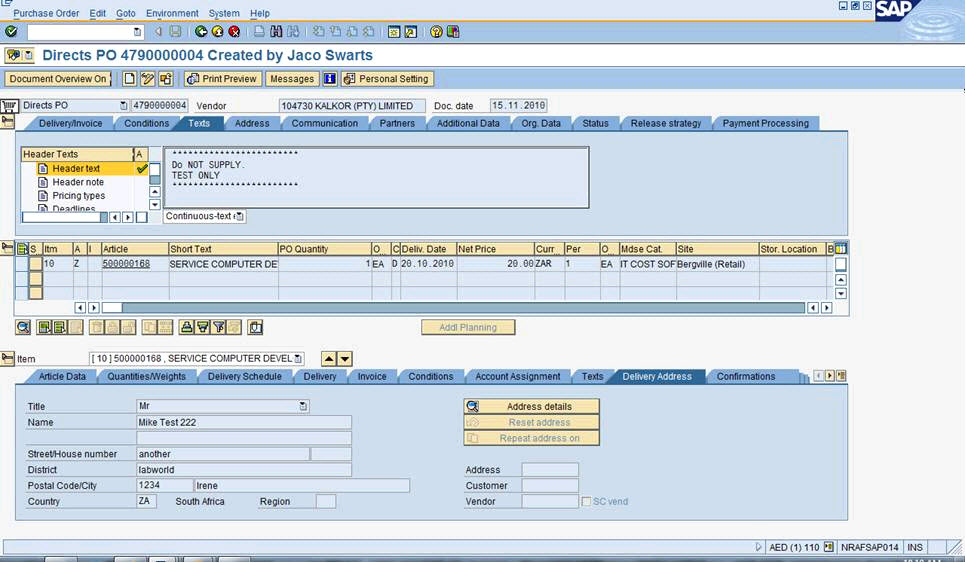The height and width of the screenshot is (563, 966).
Task: Switch to the Delivery/Invoice header tab
Action: tap(70, 123)
